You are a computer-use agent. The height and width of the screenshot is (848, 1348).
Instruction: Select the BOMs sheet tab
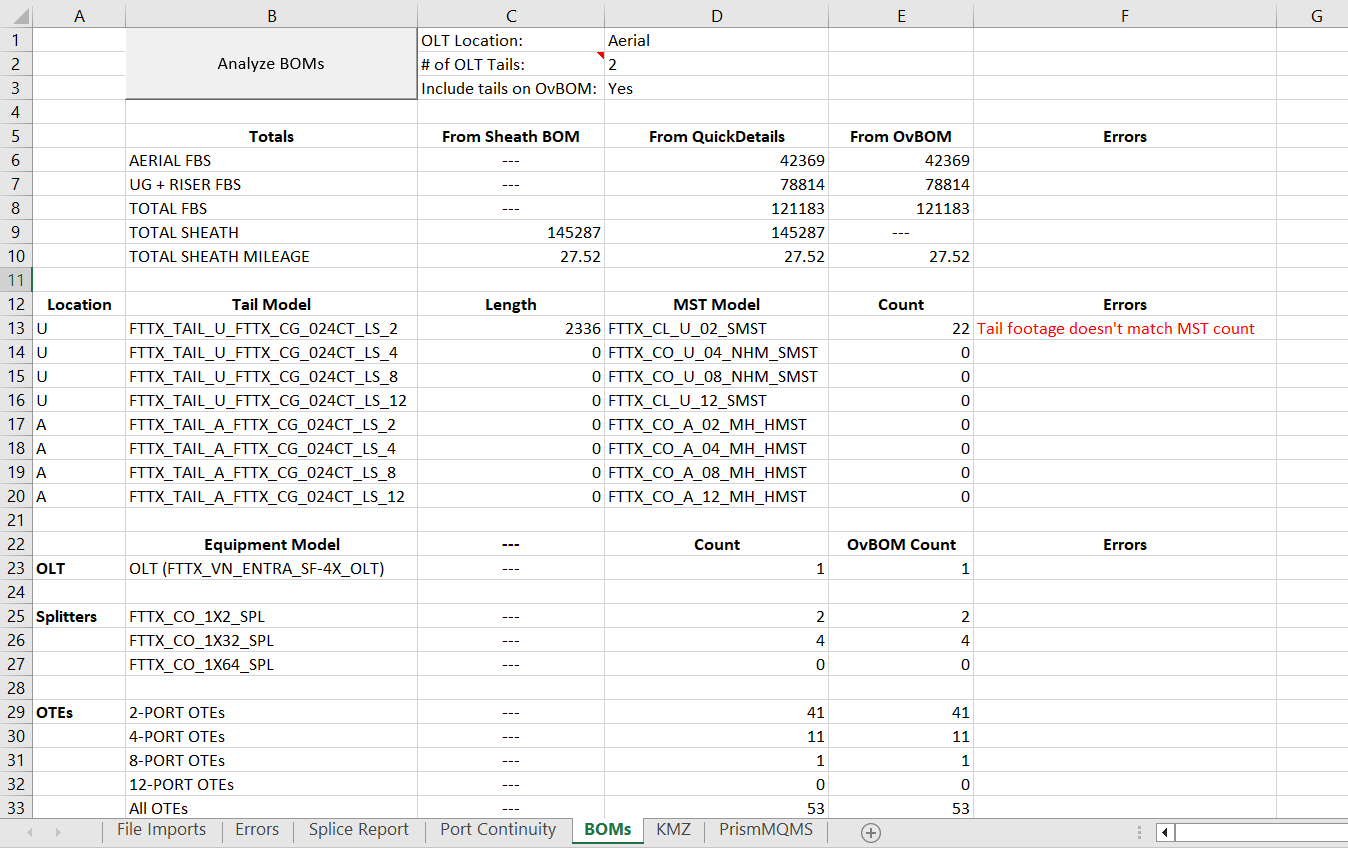tap(608, 830)
